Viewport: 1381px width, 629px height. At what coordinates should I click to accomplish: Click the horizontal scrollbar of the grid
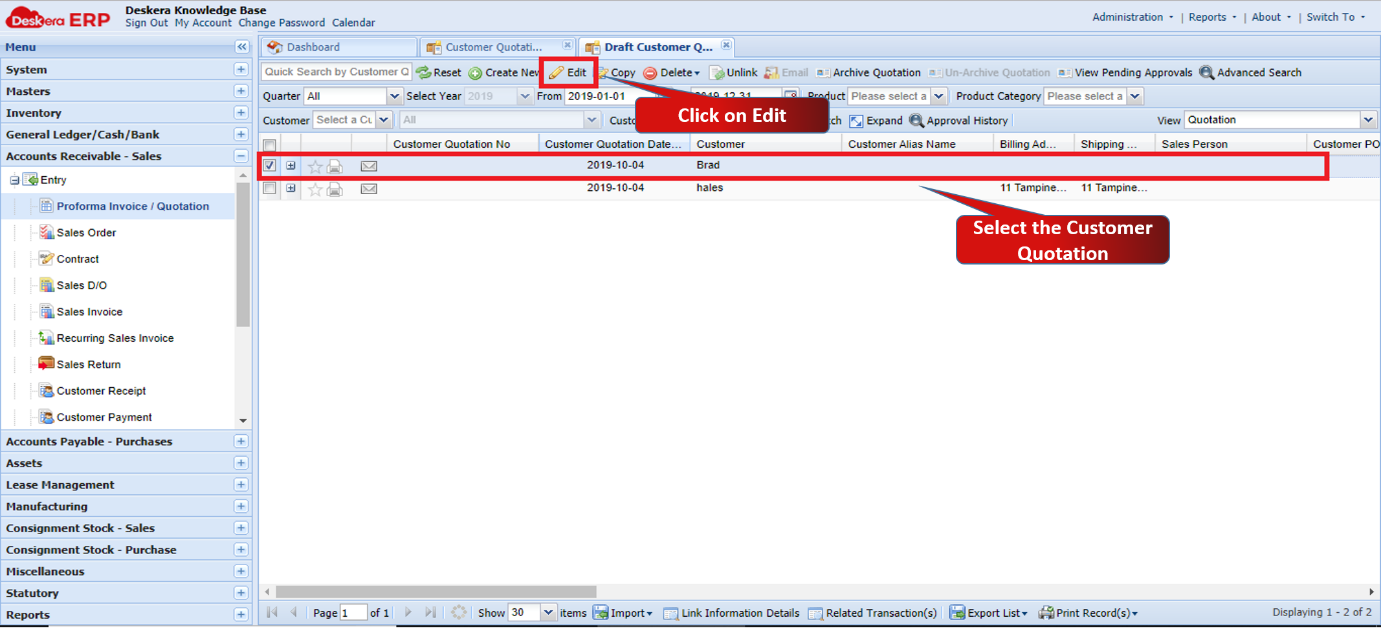(436, 592)
